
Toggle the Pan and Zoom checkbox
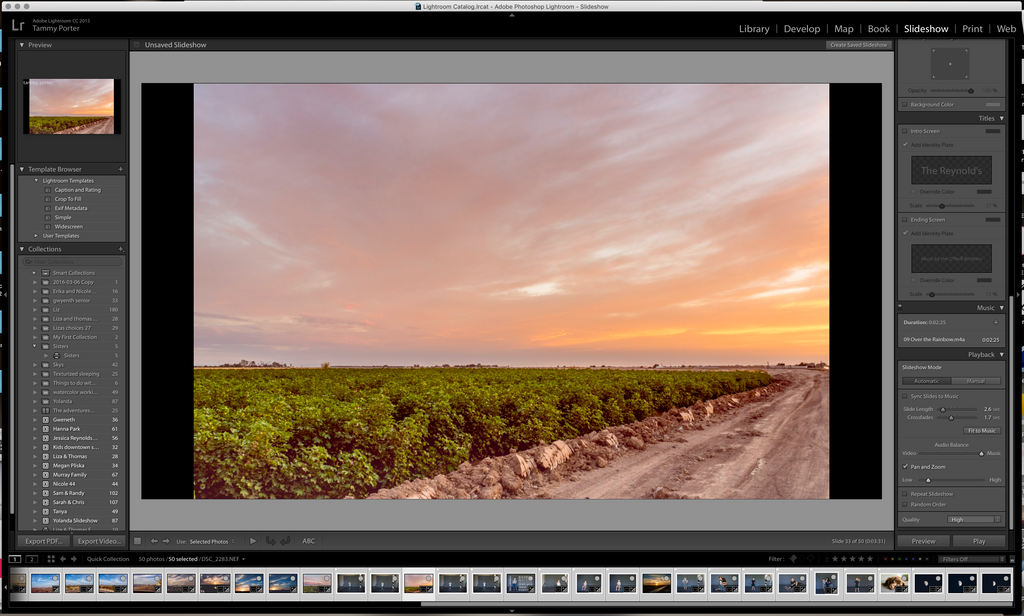pyautogui.click(x=904, y=467)
